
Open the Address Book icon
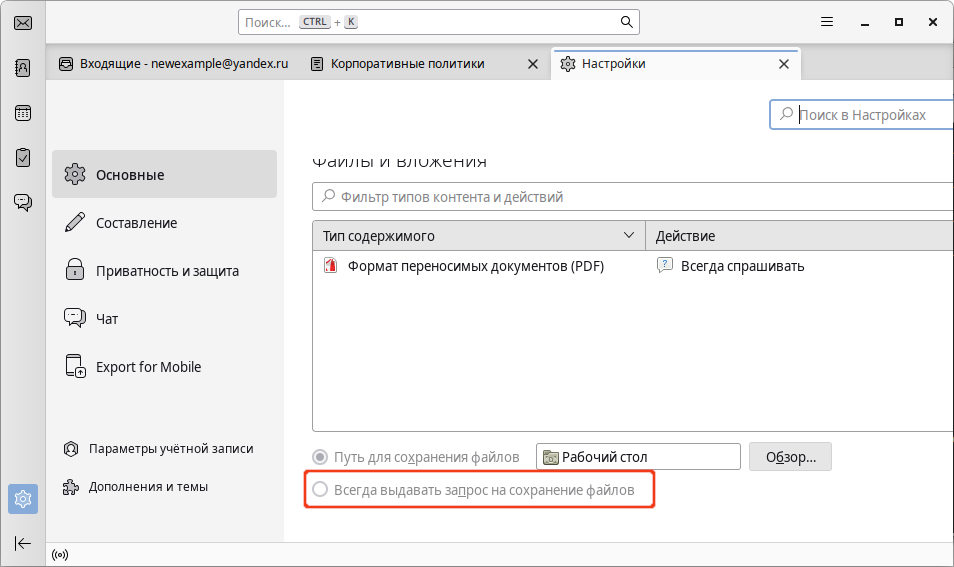click(22, 68)
